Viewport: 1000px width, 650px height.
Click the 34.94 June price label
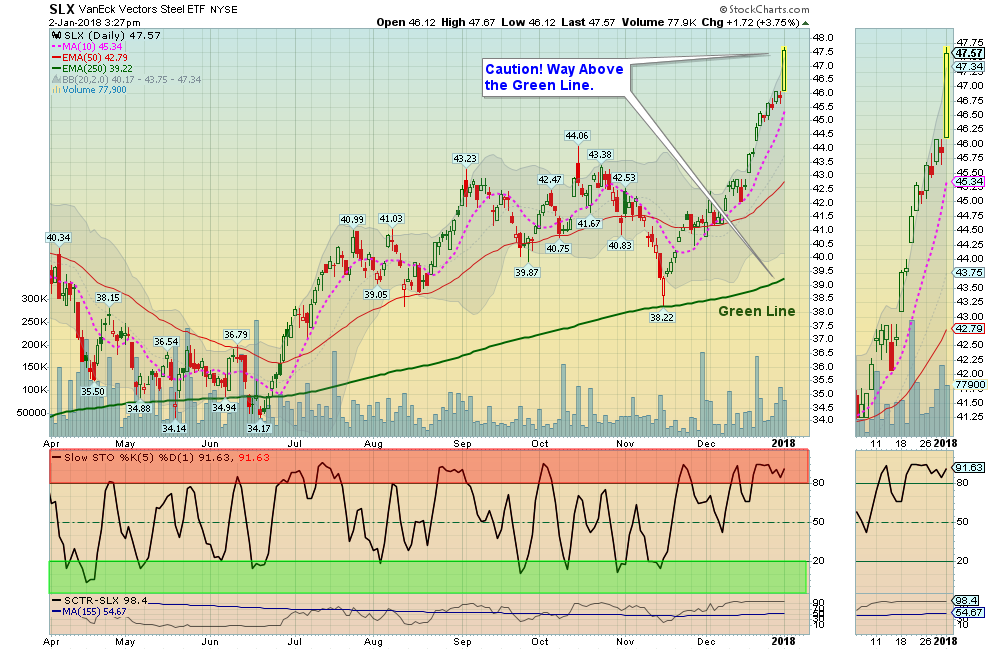224,407
